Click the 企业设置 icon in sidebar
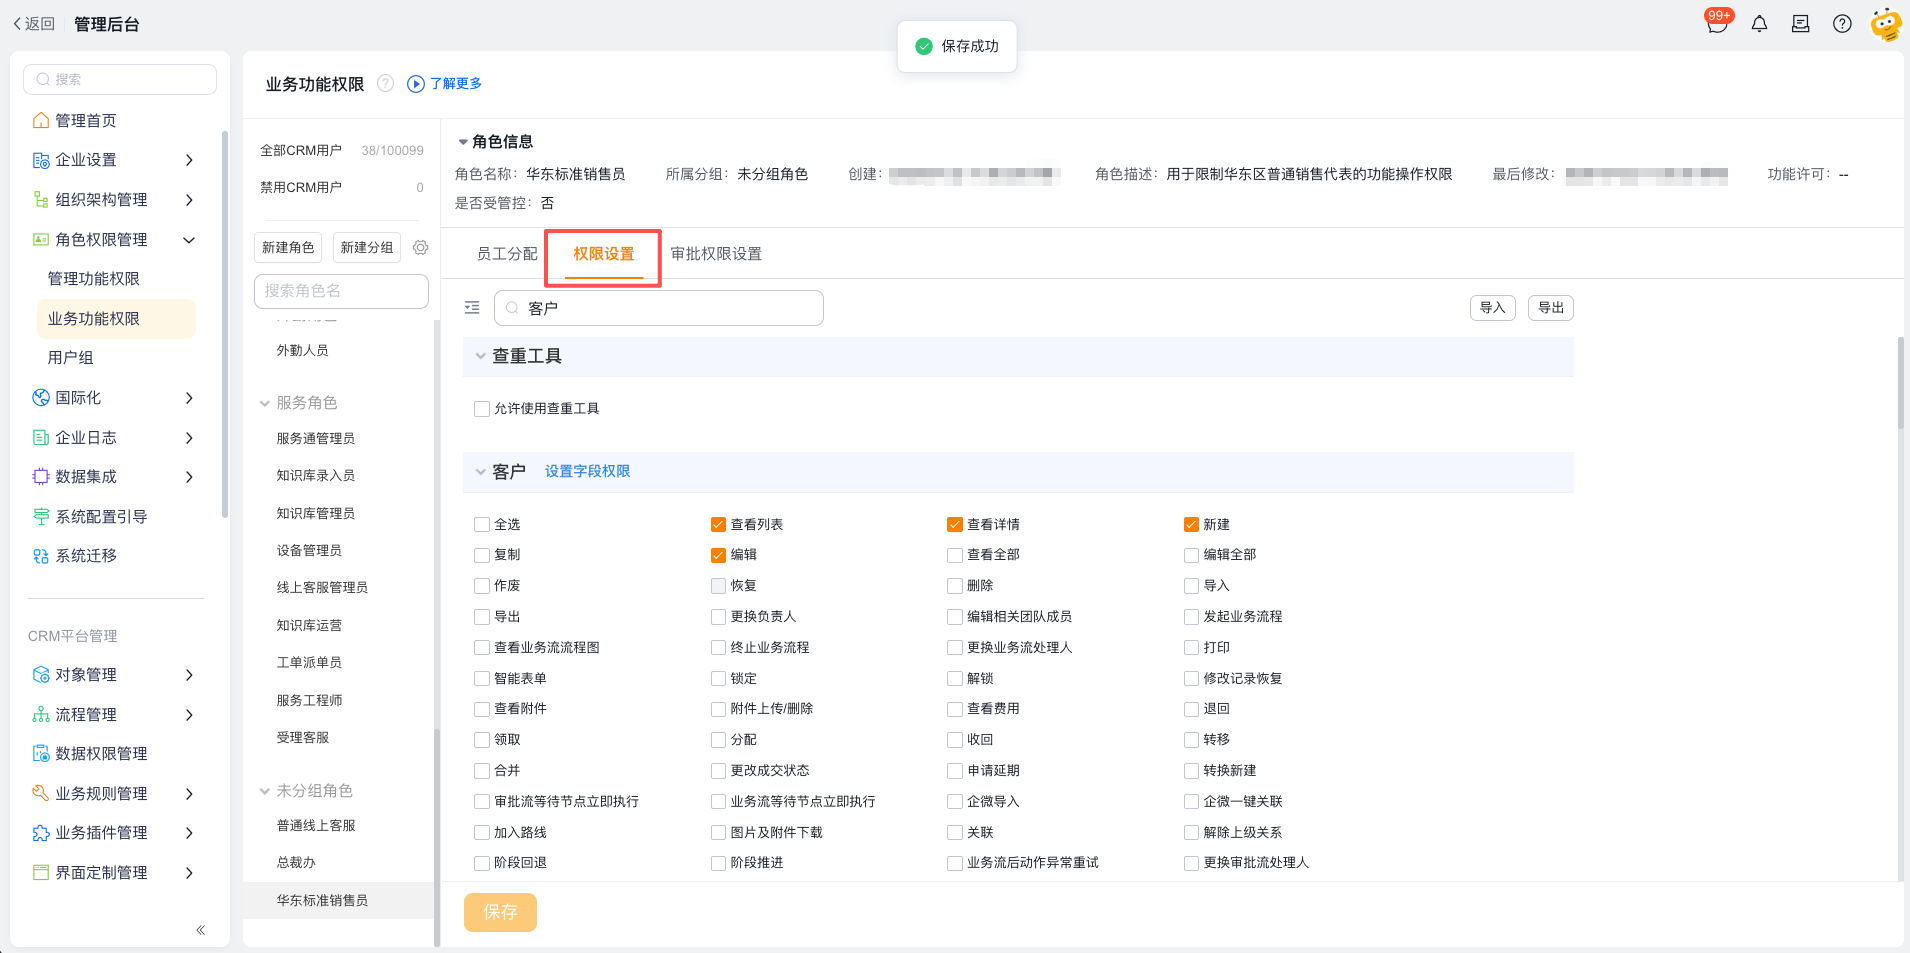Screen dimensions: 1910x953 (41, 160)
